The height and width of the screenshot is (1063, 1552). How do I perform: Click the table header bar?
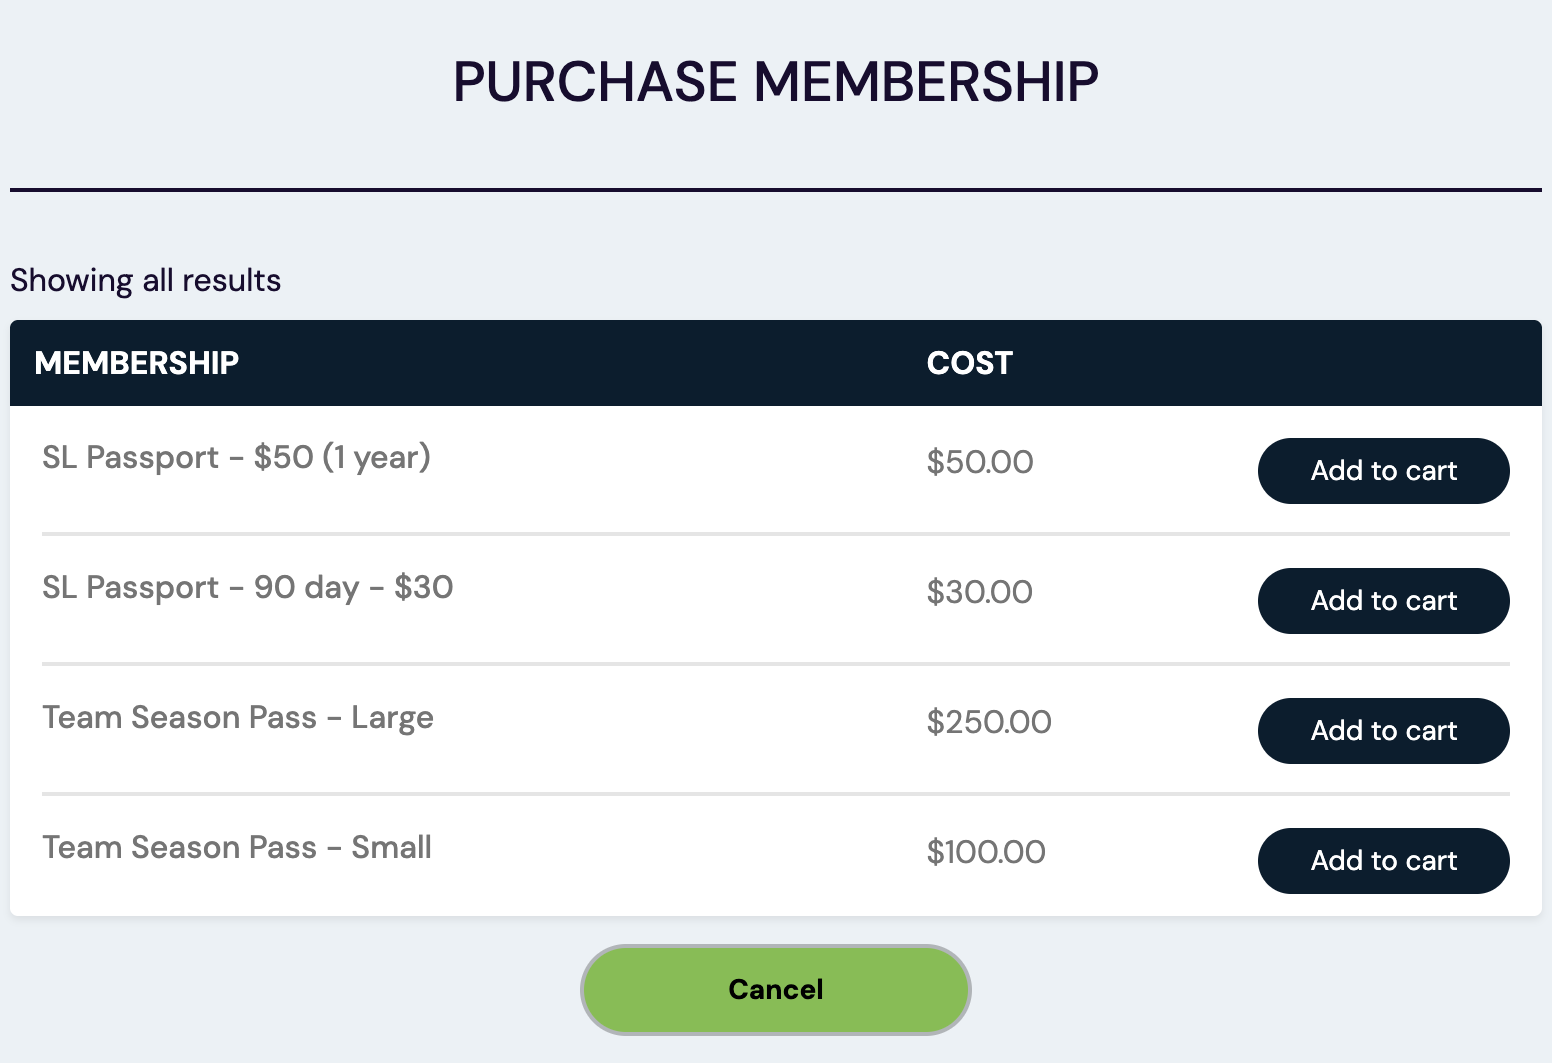coord(600,363)
